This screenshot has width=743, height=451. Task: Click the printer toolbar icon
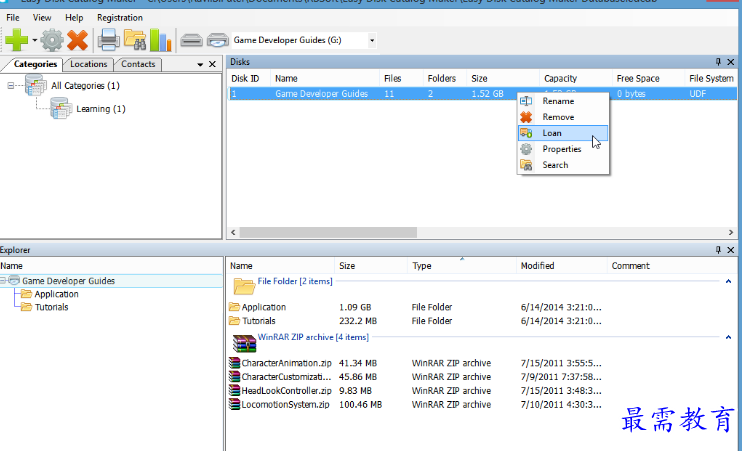tap(109, 40)
